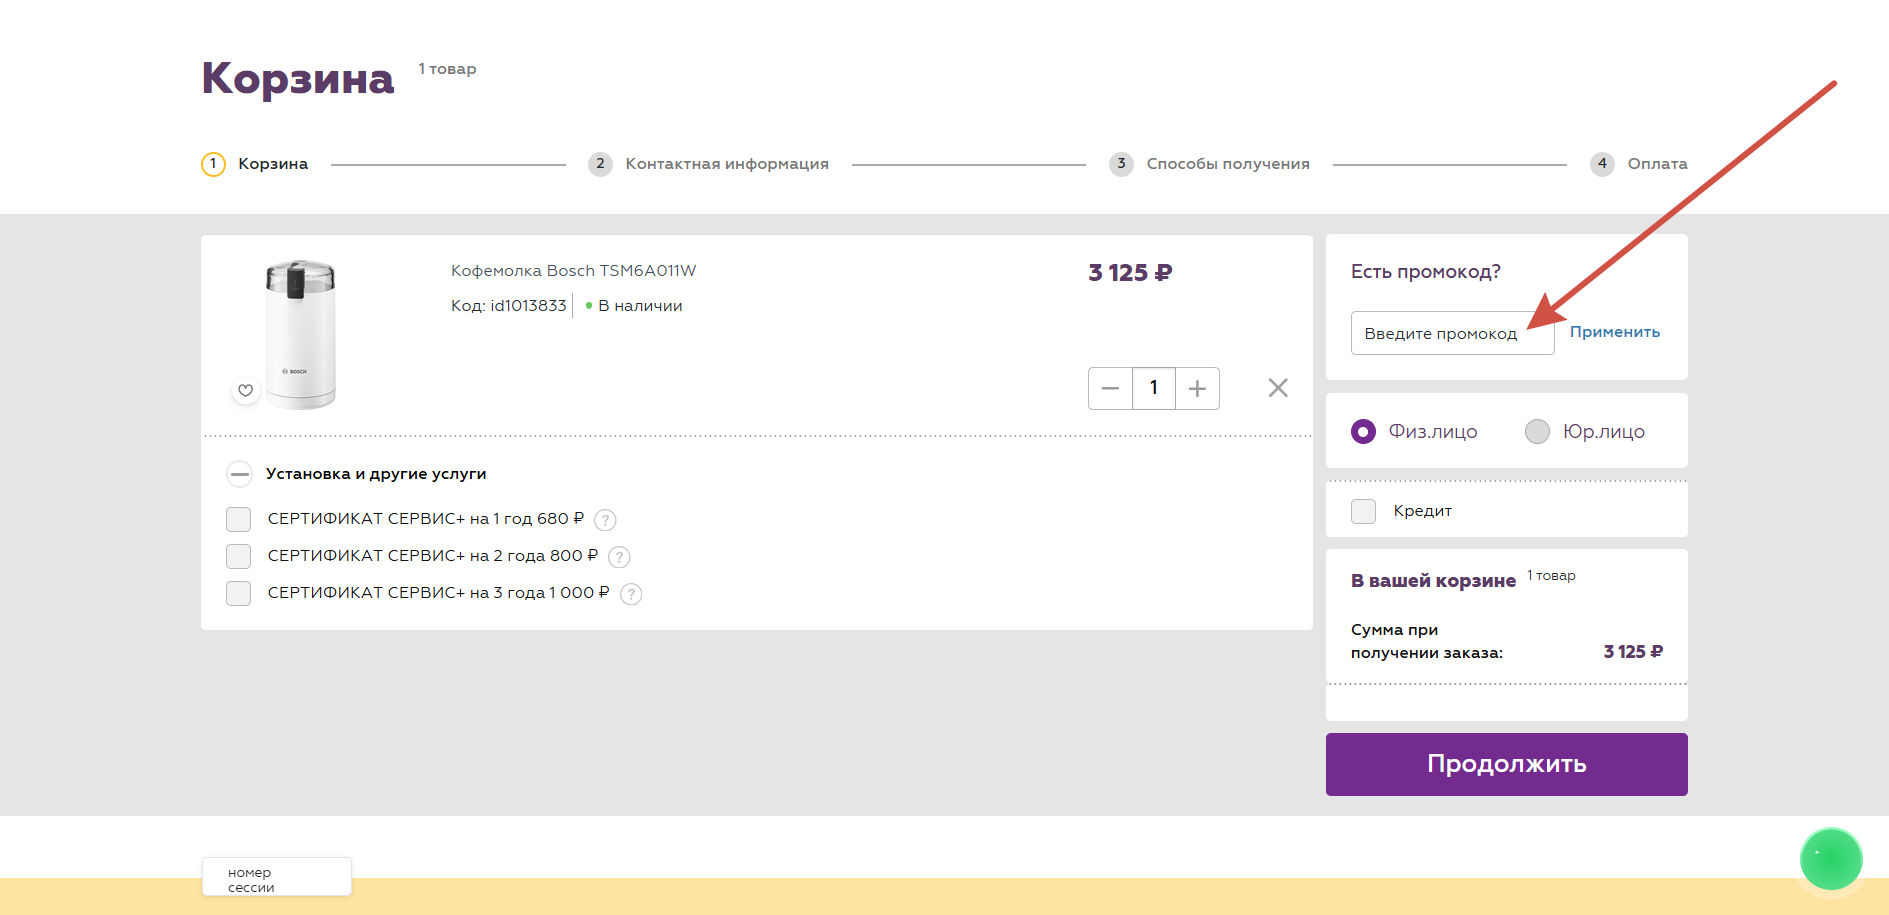The width and height of the screenshot is (1889, 915).
Task: Enable the 'Кредит' checkbox
Action: click(1363, 511)
